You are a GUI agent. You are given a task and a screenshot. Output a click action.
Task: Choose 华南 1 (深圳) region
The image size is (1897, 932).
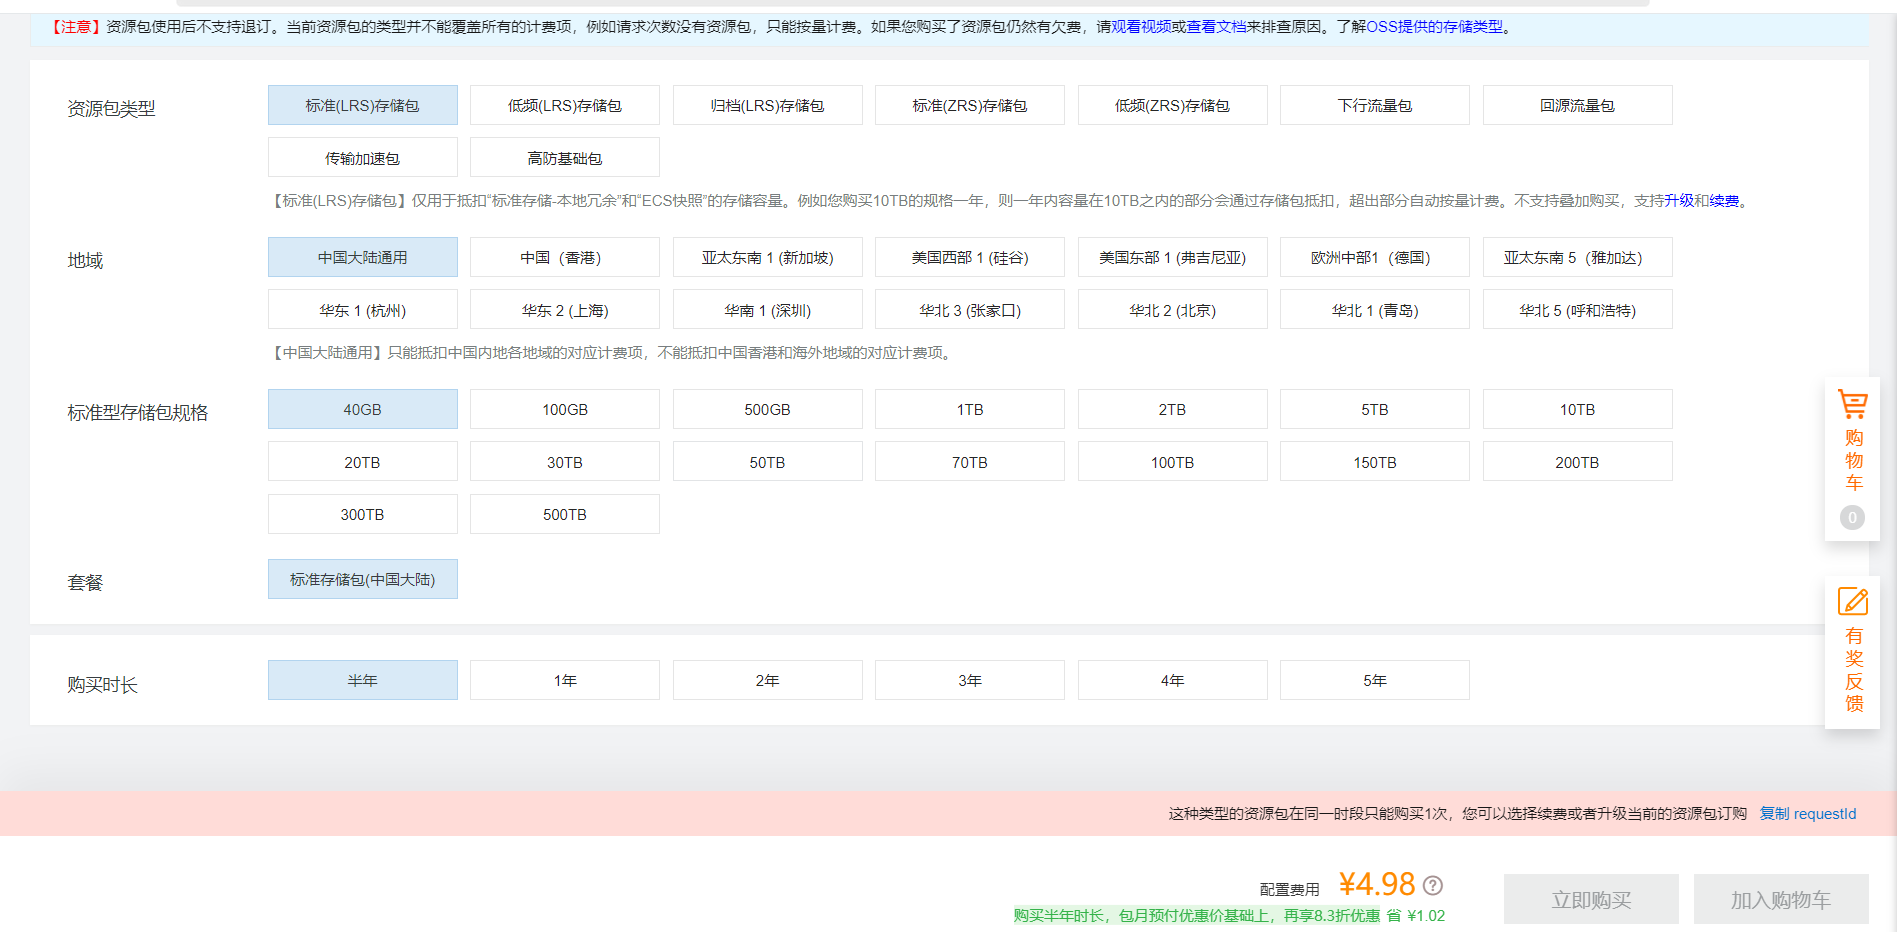[x=767, y=310]
